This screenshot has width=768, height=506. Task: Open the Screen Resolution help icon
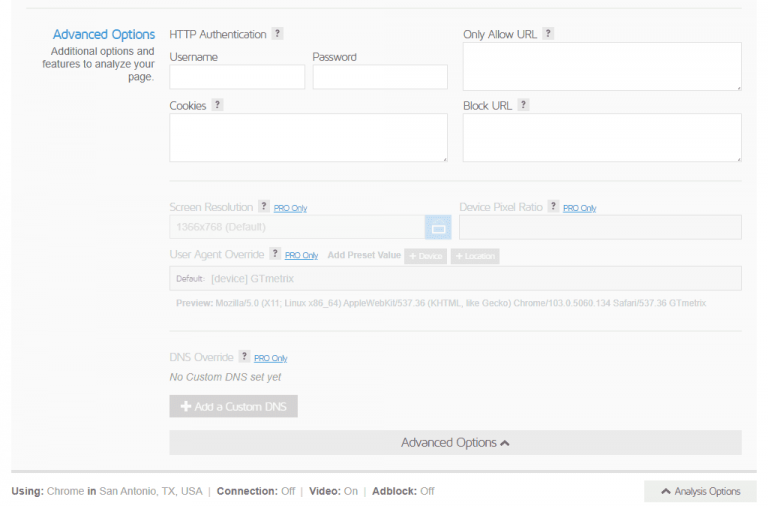(x=264, y=206)
